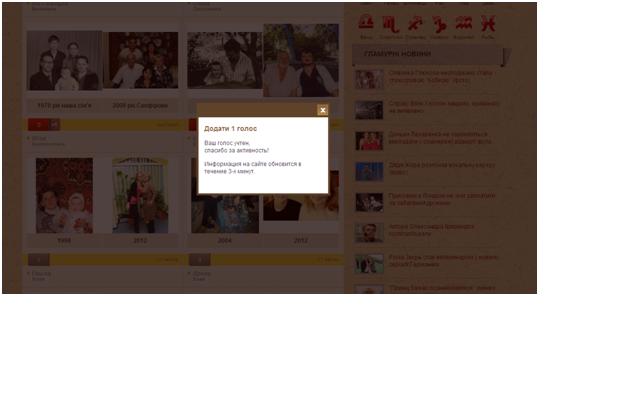Open the headline beside the red dresses thumbnail

[440, 138]
